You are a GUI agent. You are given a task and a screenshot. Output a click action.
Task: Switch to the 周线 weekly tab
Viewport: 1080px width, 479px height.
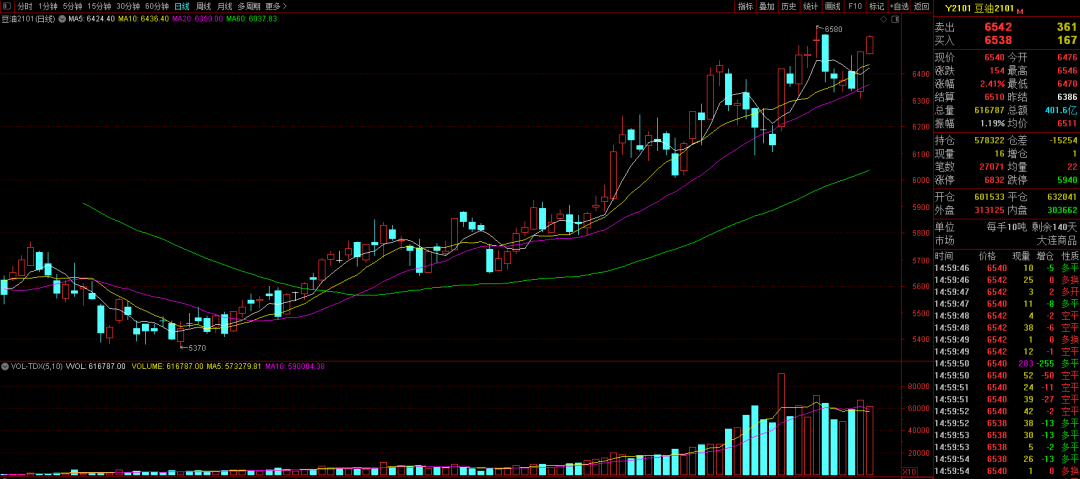click(203, 6)
